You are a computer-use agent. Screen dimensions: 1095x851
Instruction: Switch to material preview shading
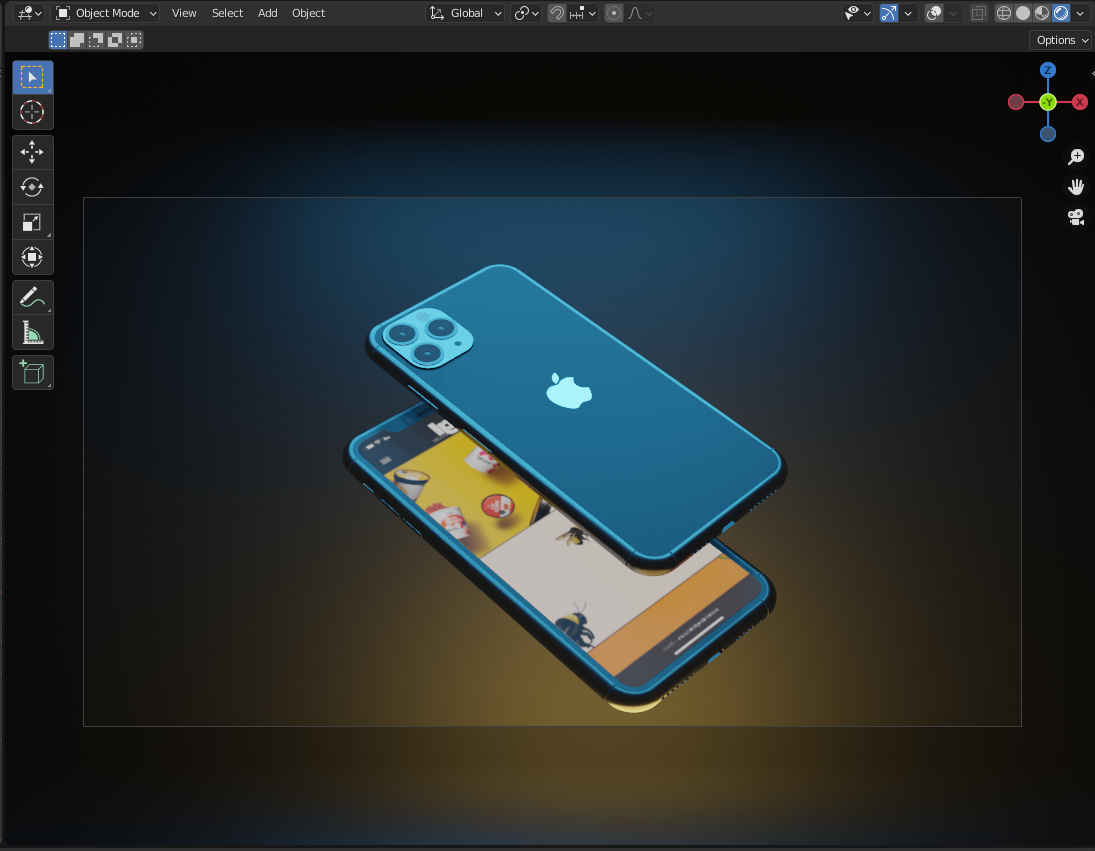pyautogui.click(x=1042, y=13)
